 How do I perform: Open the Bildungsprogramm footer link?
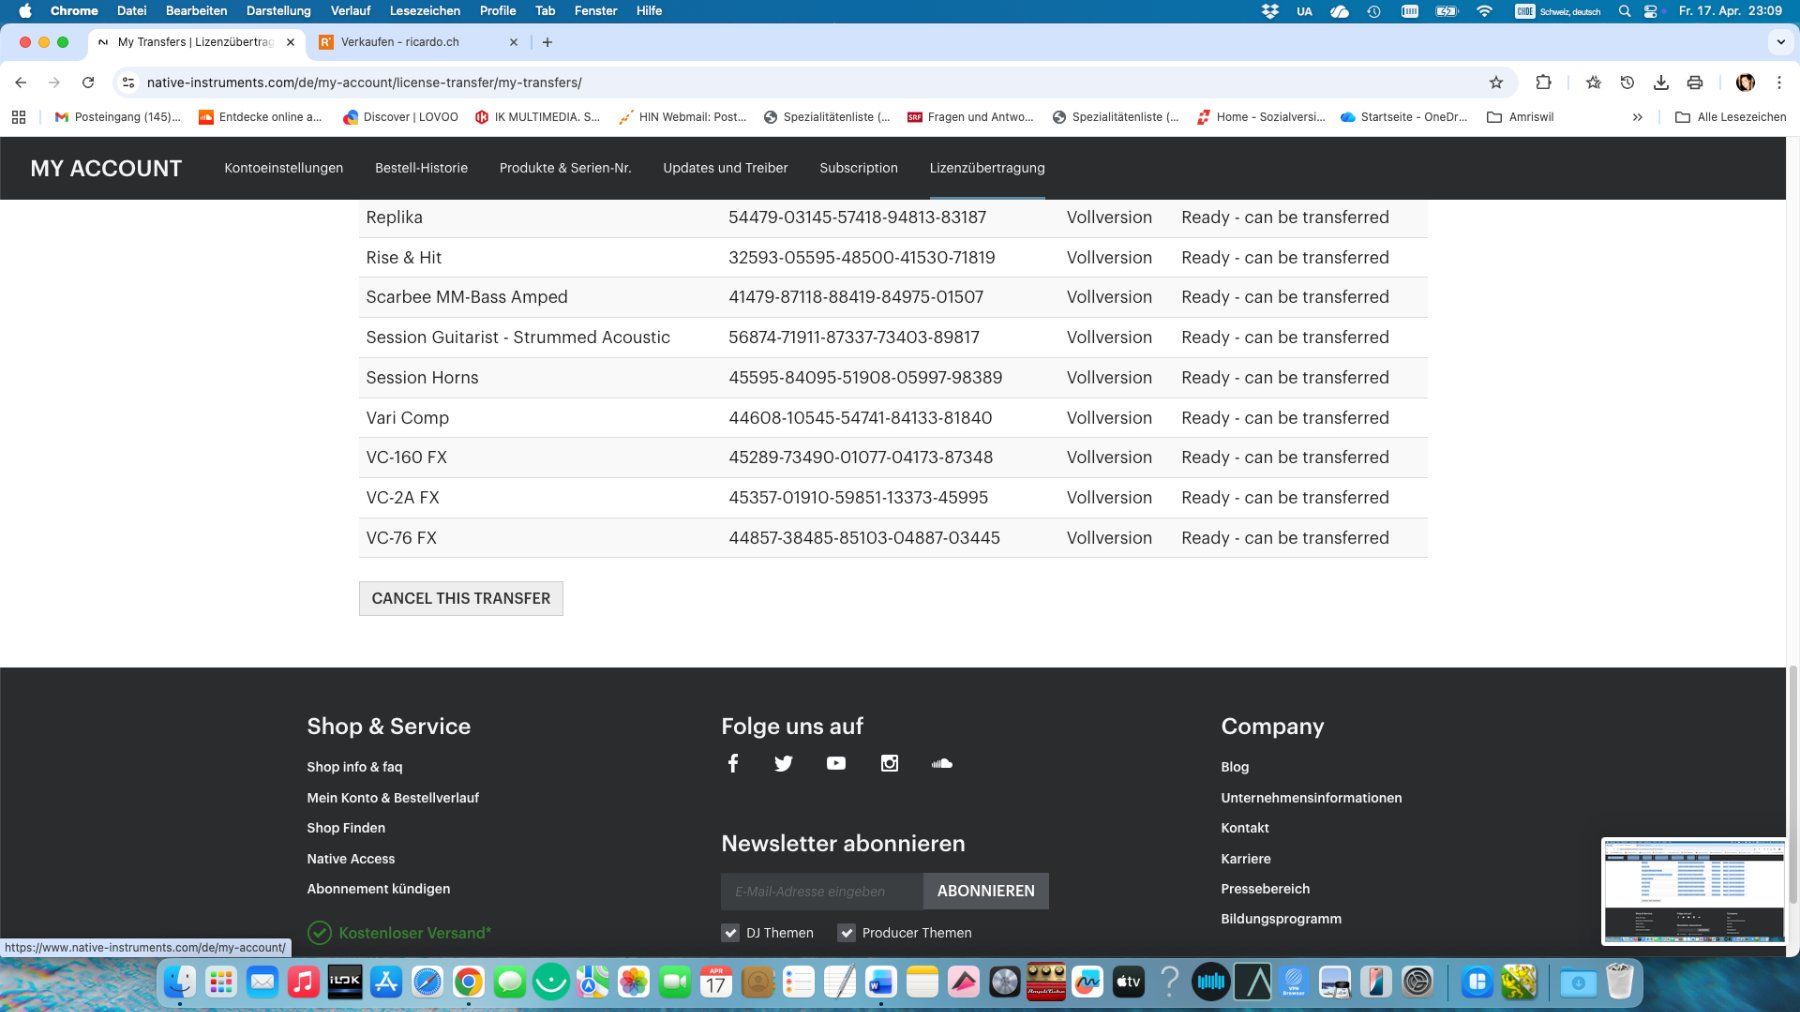(x=1281, y=919)
